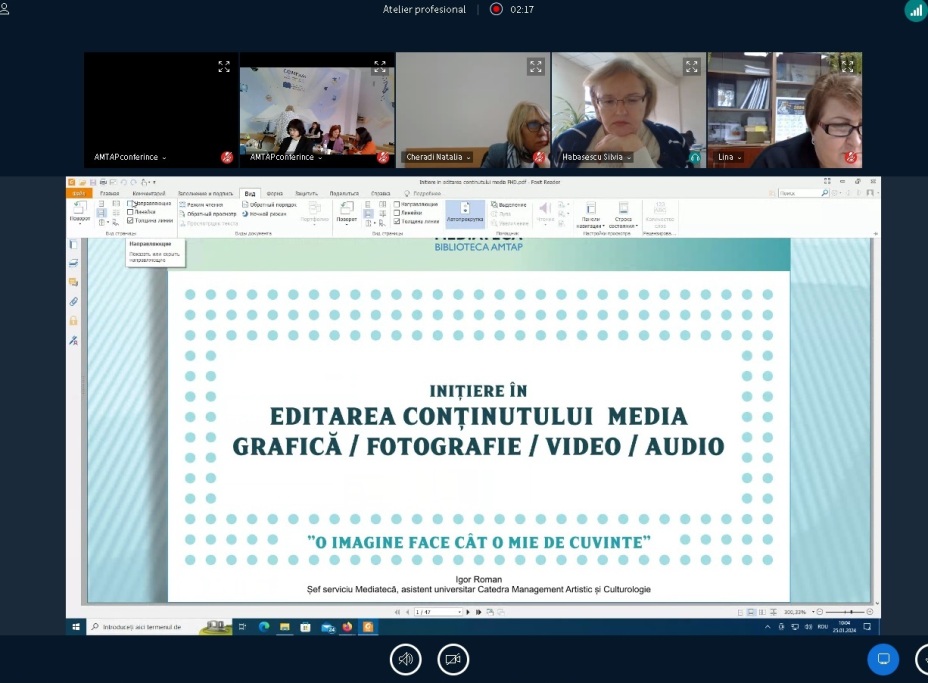Click the zoom in plus button
Screen dimensions: 928x683
(870, 612)
